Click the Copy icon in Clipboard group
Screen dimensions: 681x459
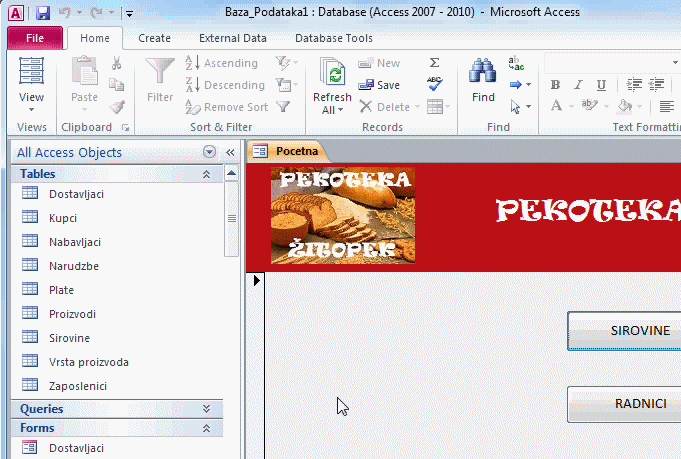pos(116,85)
